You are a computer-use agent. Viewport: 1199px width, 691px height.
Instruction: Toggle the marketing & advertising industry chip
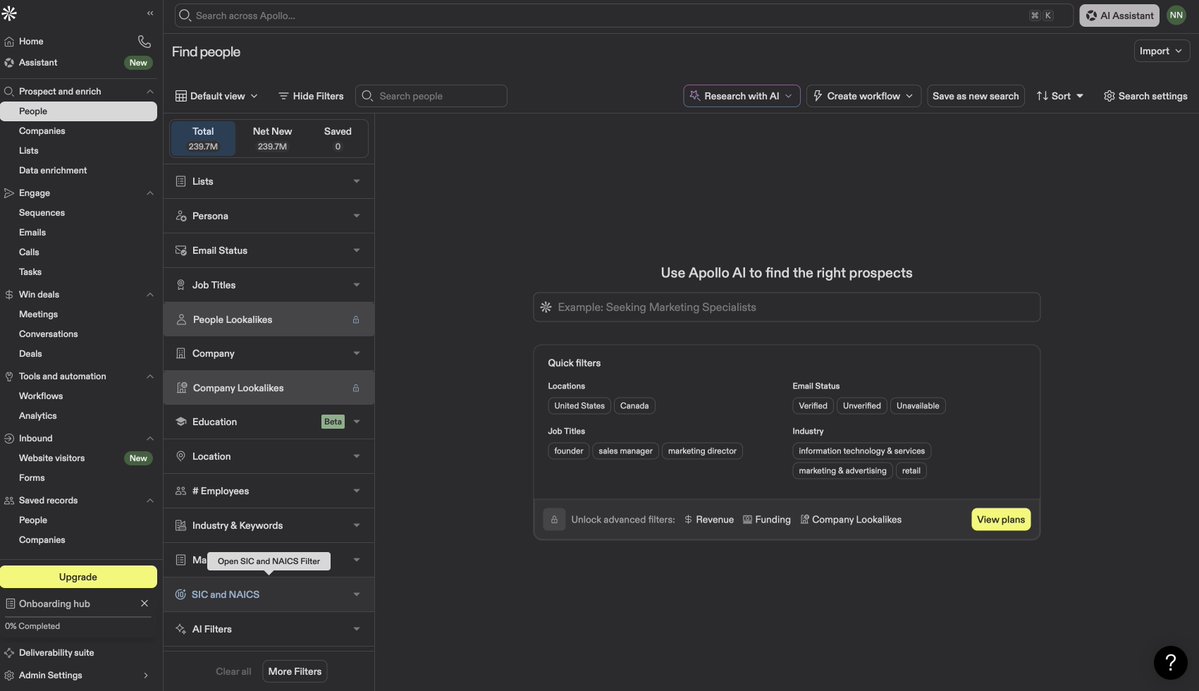[842, 471]
